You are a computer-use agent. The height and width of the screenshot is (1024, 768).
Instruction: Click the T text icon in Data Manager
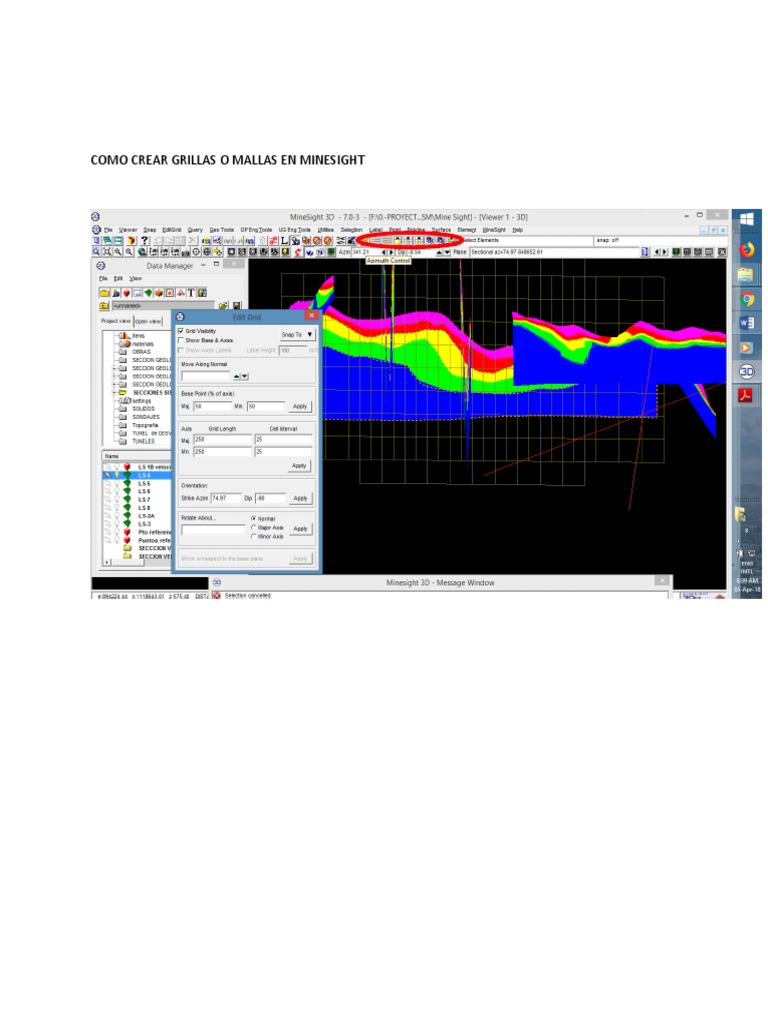click(191, 293)
